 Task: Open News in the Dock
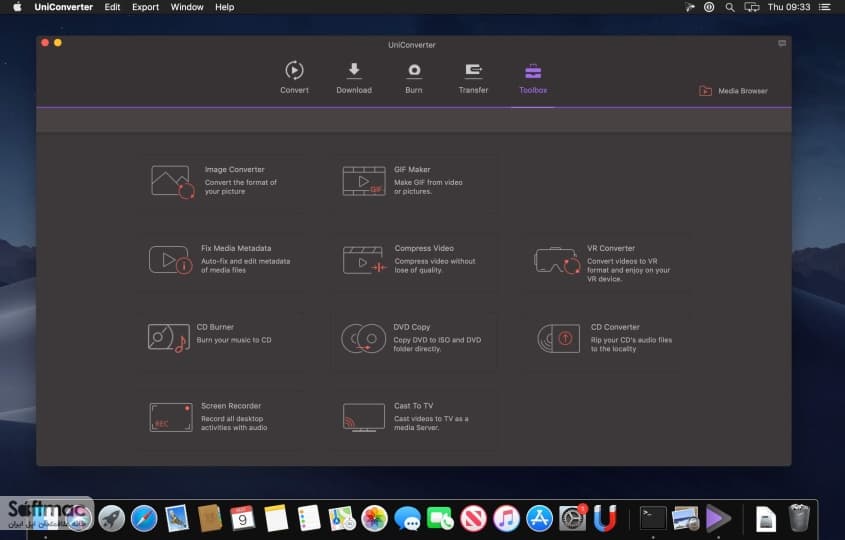473,519
